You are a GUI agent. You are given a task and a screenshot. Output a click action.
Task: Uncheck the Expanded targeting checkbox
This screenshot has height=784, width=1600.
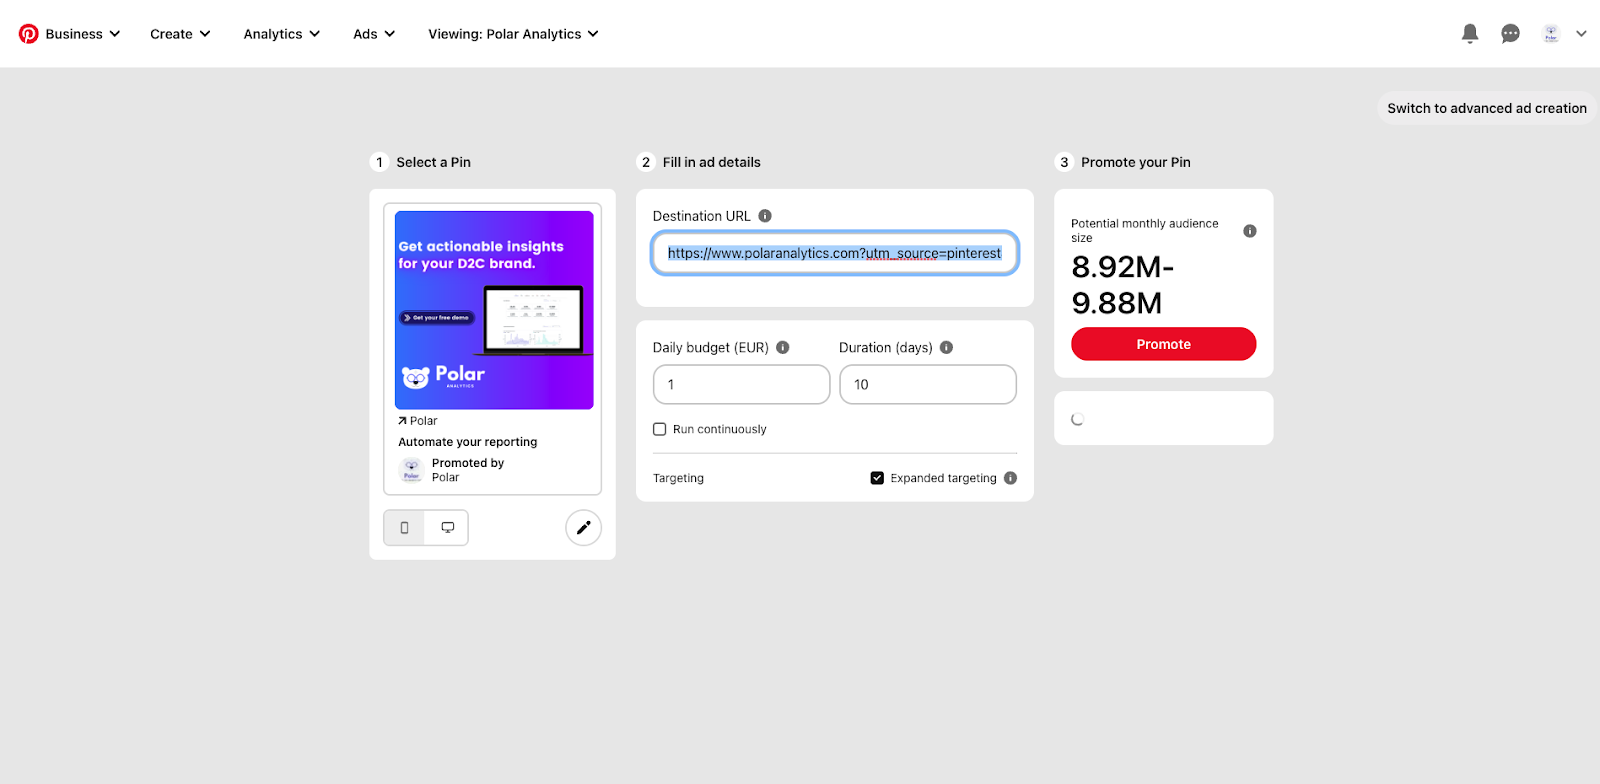click(x=877, y=478)
